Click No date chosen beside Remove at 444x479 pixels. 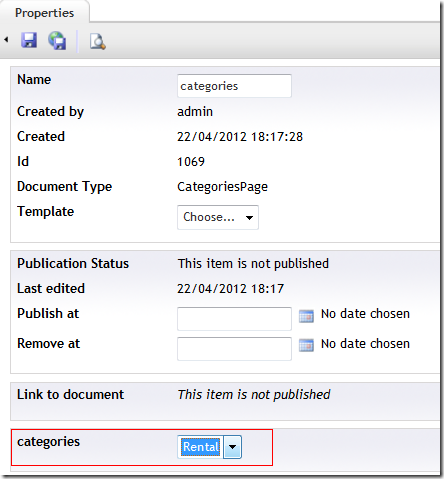[x=365, y=344]
